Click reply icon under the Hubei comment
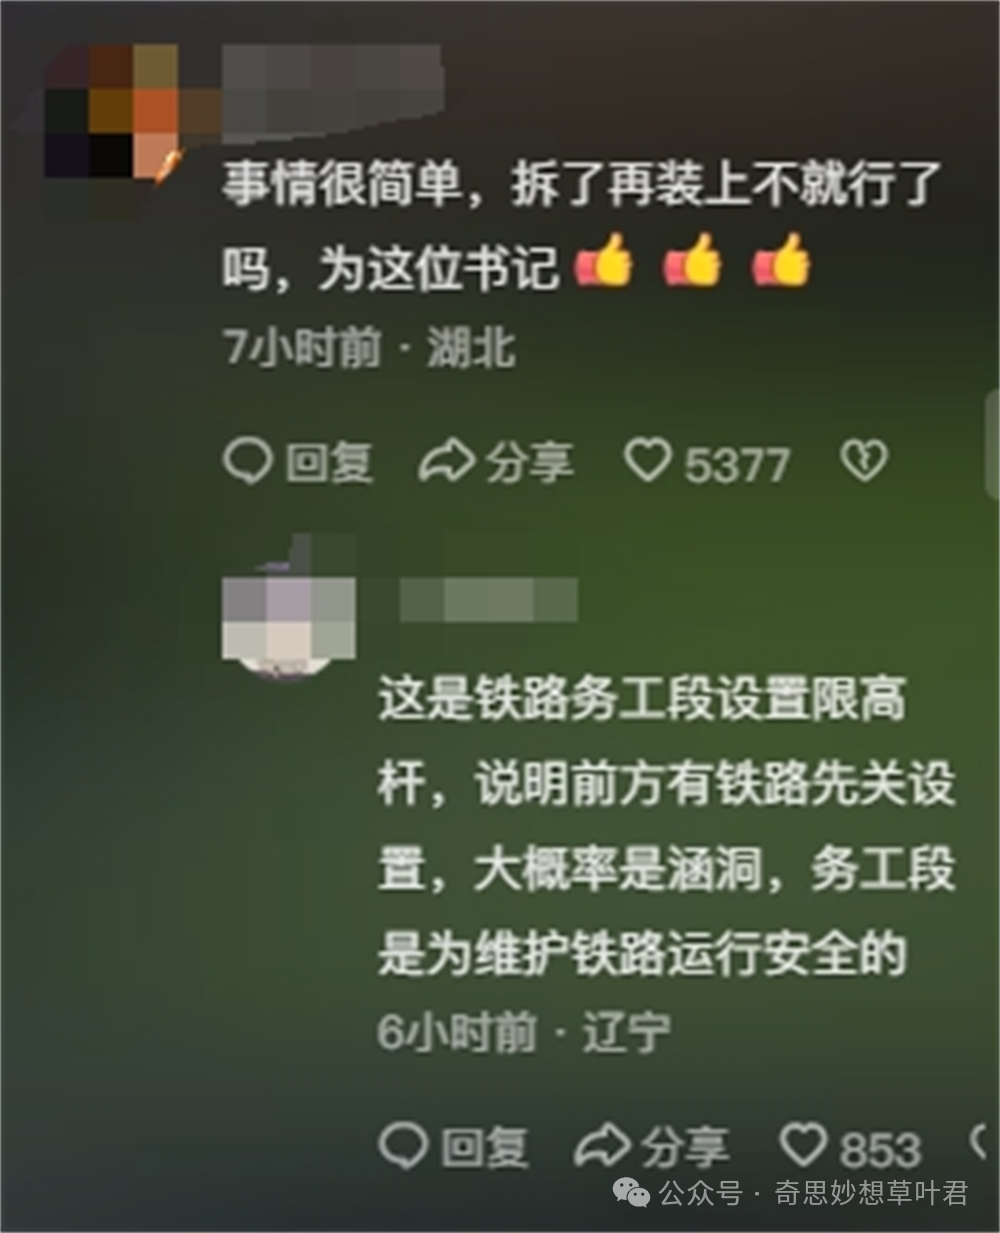1000x1233 pixels. (x=247, y=462)
